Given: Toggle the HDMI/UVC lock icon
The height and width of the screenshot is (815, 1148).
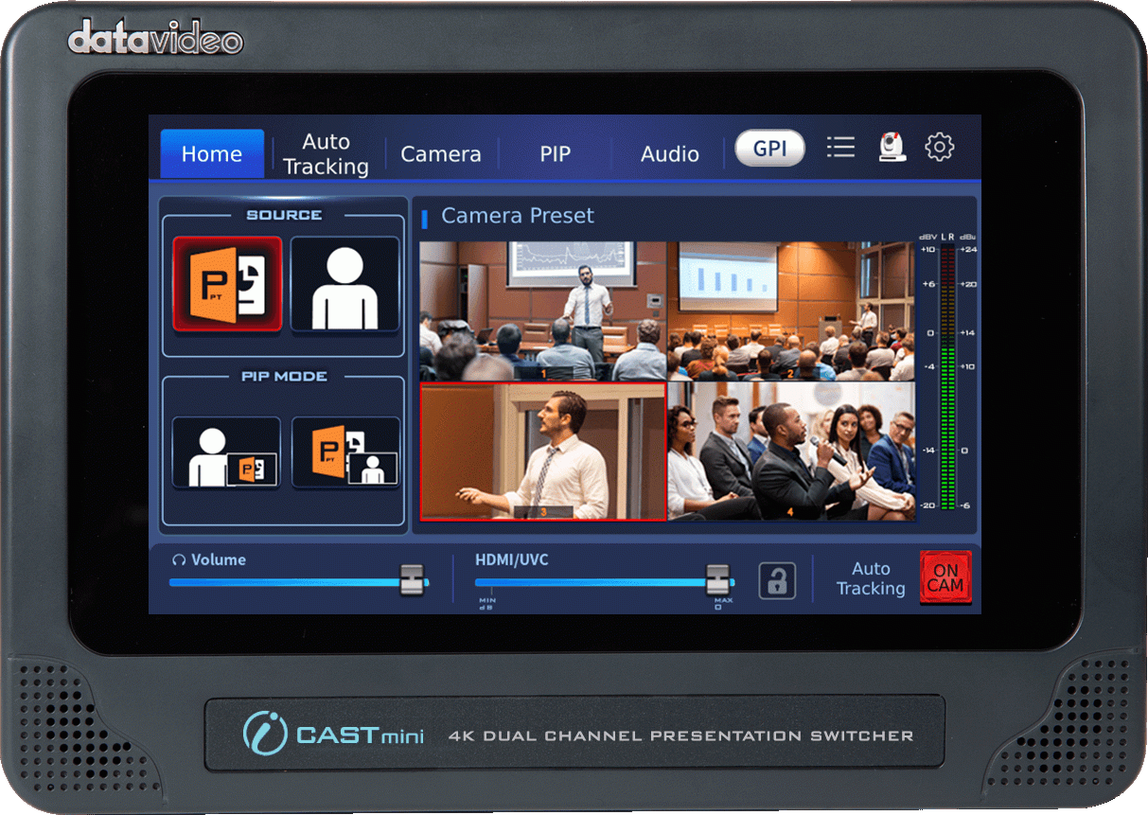Looking at the screenshot, I should (777, 580).
